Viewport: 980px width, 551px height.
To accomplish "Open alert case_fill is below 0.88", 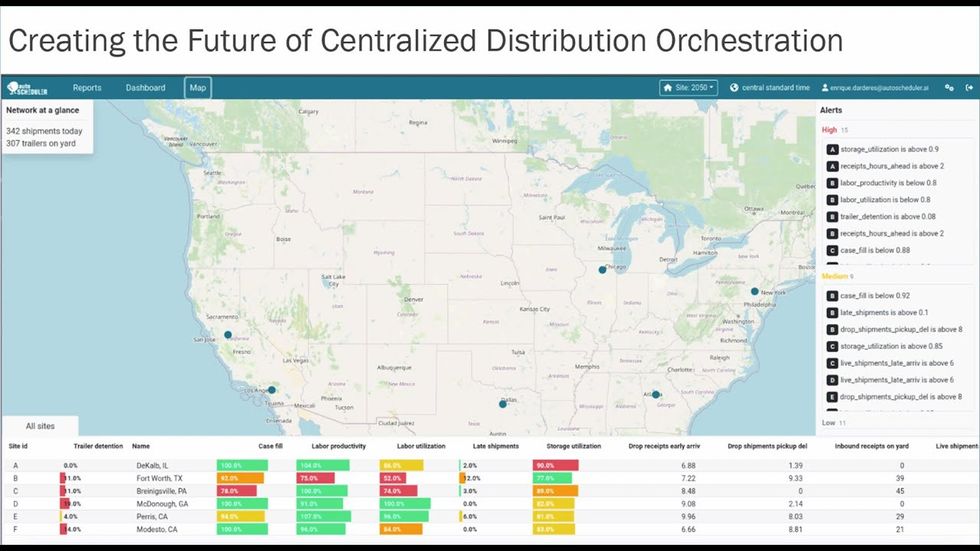I will click(875, 251).
